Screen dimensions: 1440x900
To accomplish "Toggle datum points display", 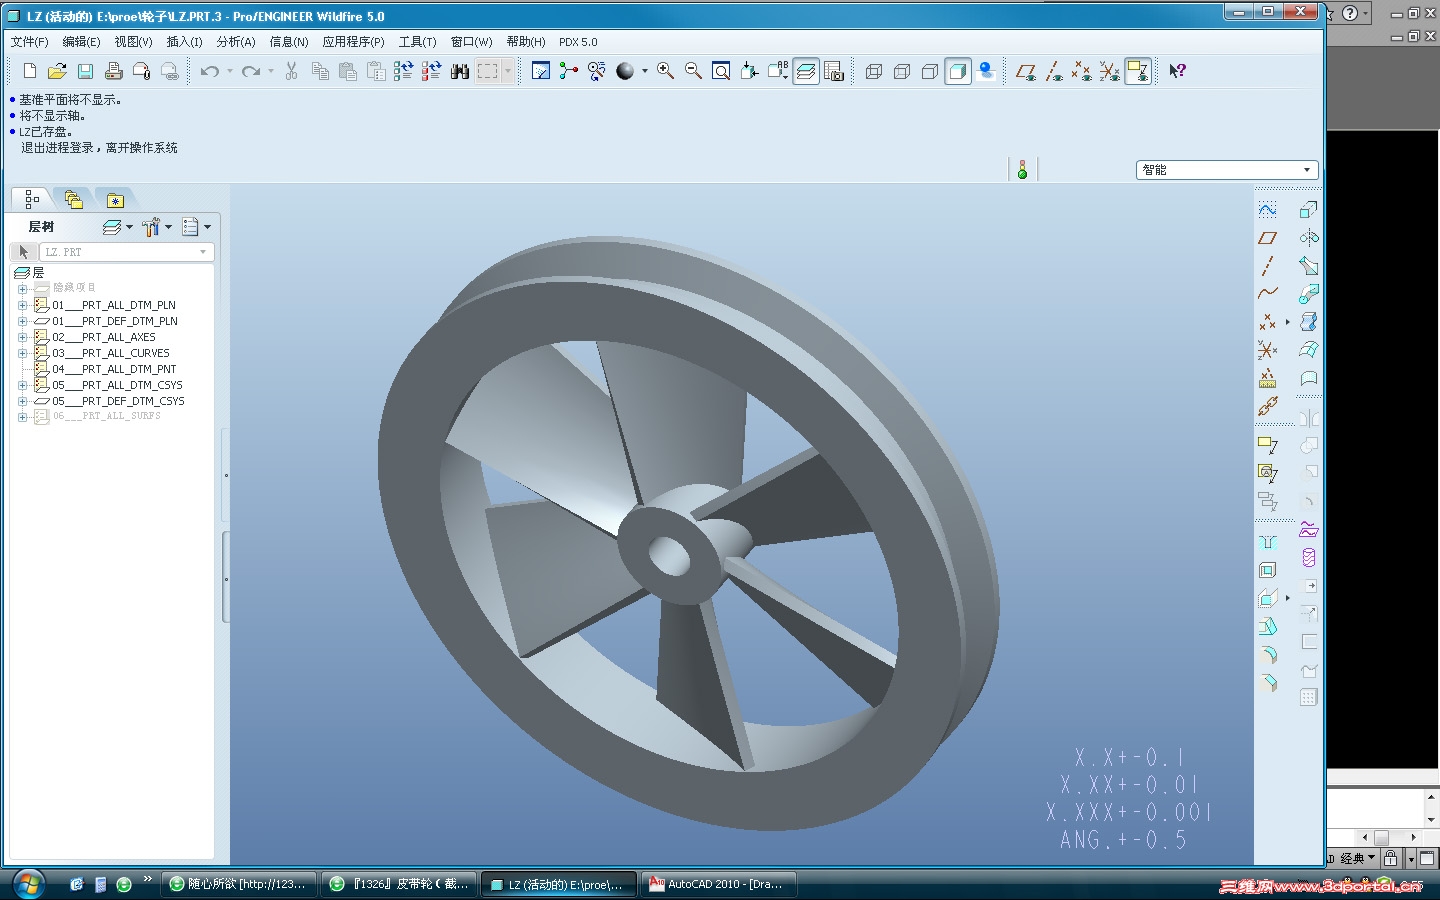I will pyautogui.click(x=1082, y=71).
